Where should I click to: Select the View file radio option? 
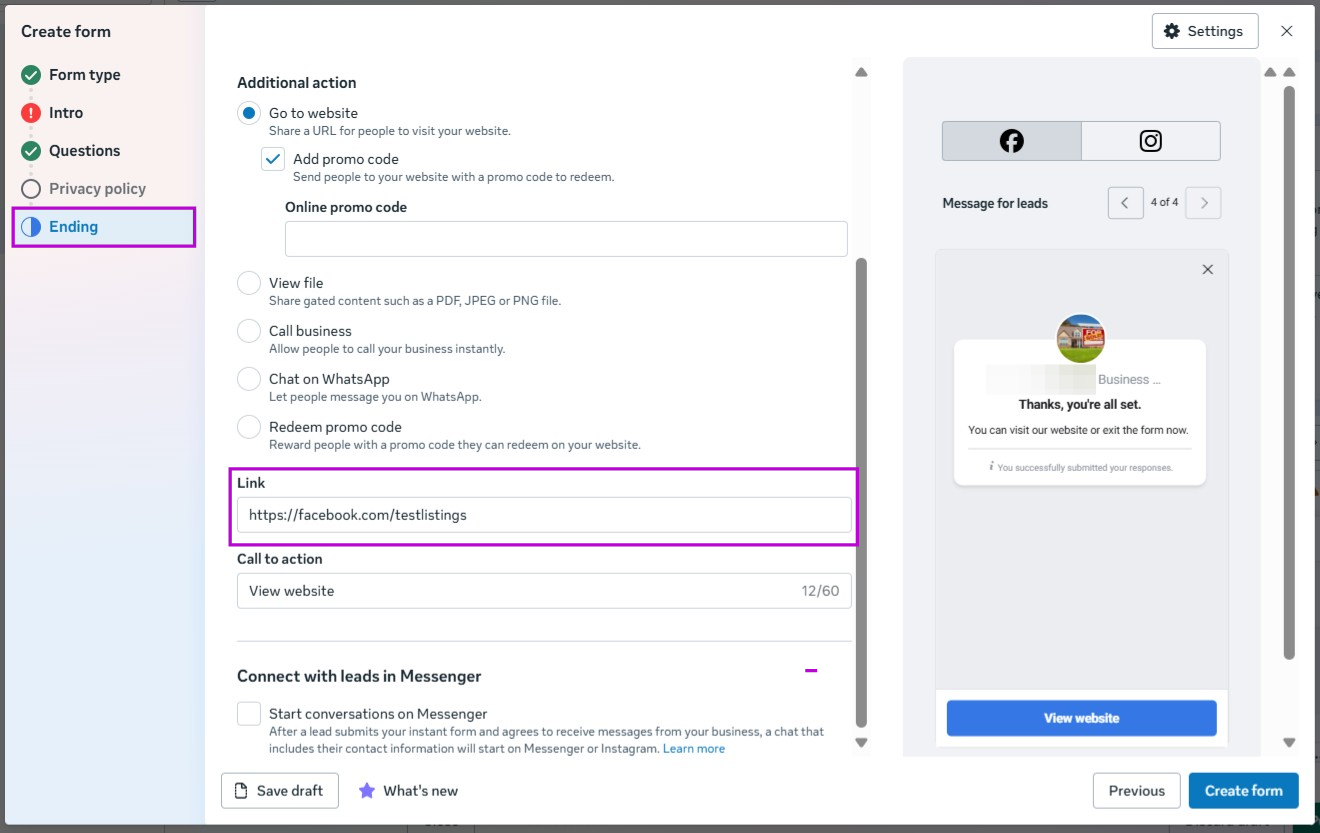tap(249, 283)
